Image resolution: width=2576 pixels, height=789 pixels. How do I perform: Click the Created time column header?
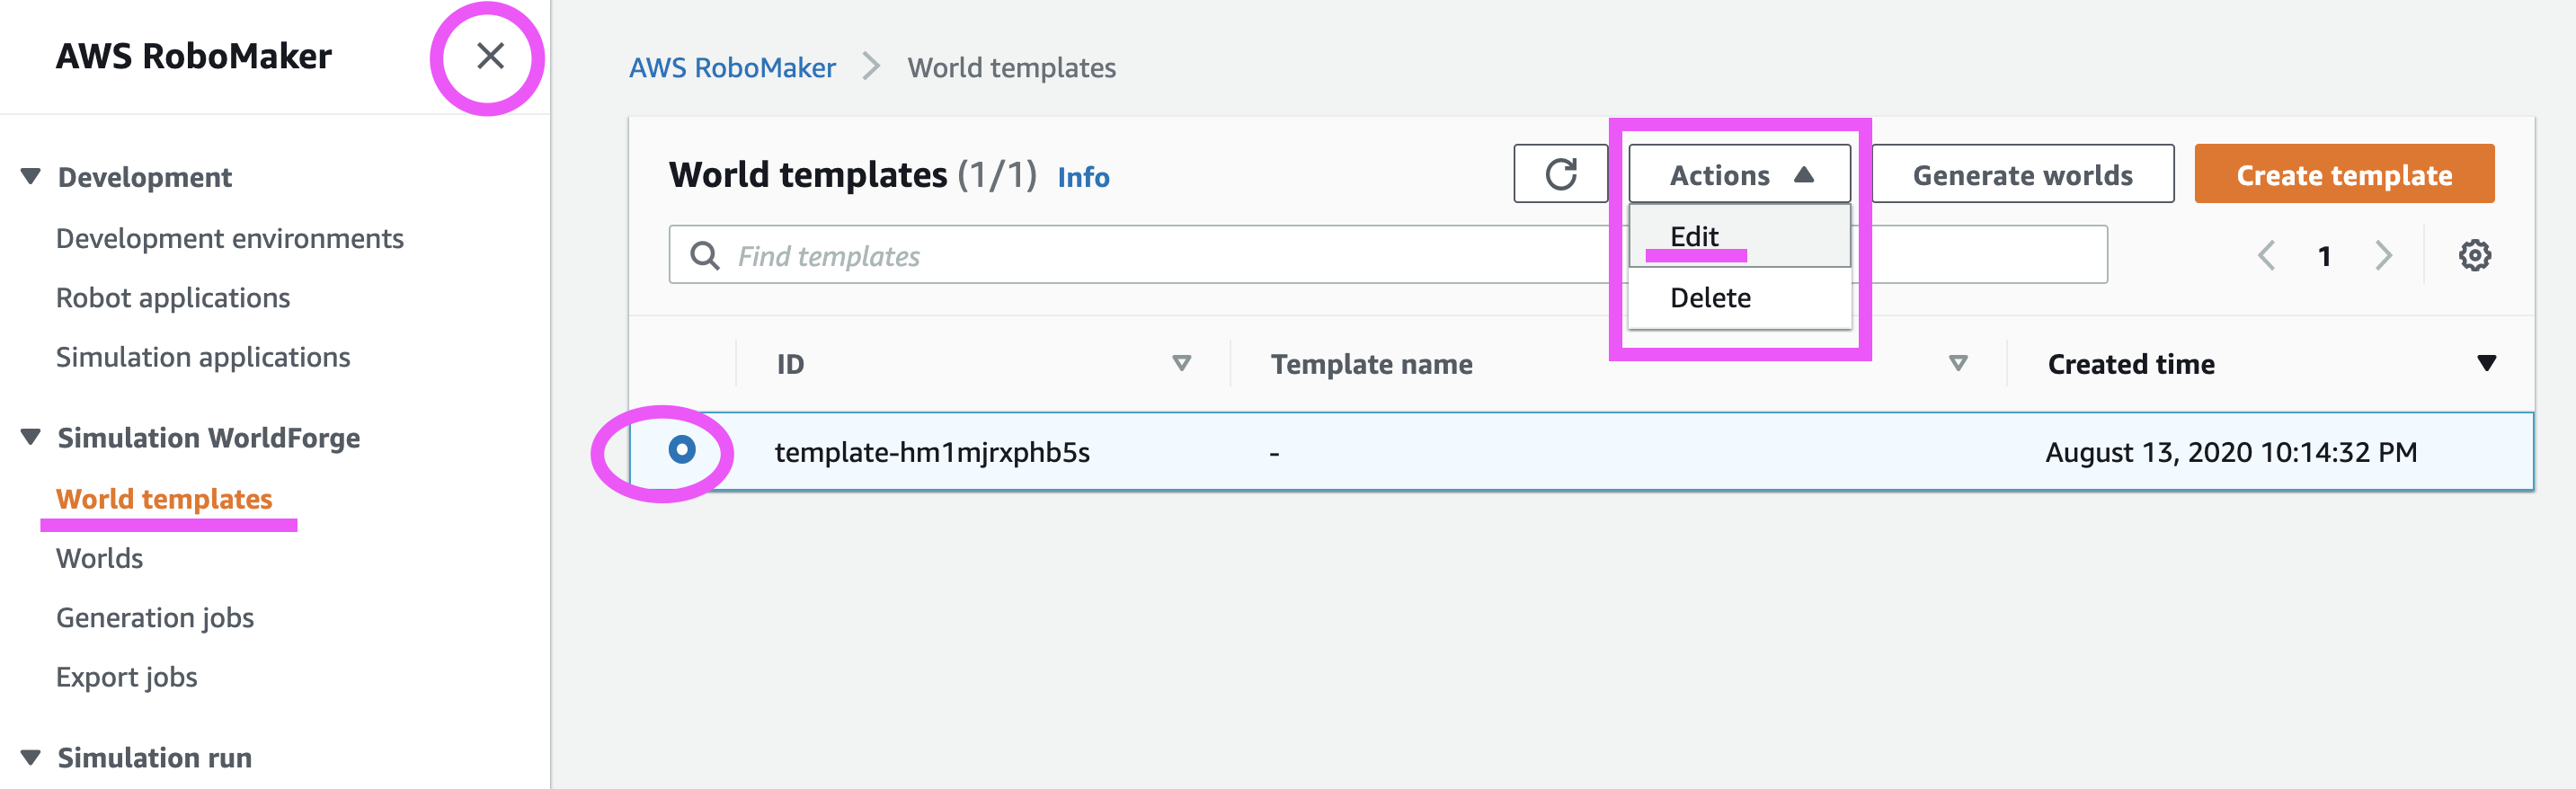(x=2130, y=364)
